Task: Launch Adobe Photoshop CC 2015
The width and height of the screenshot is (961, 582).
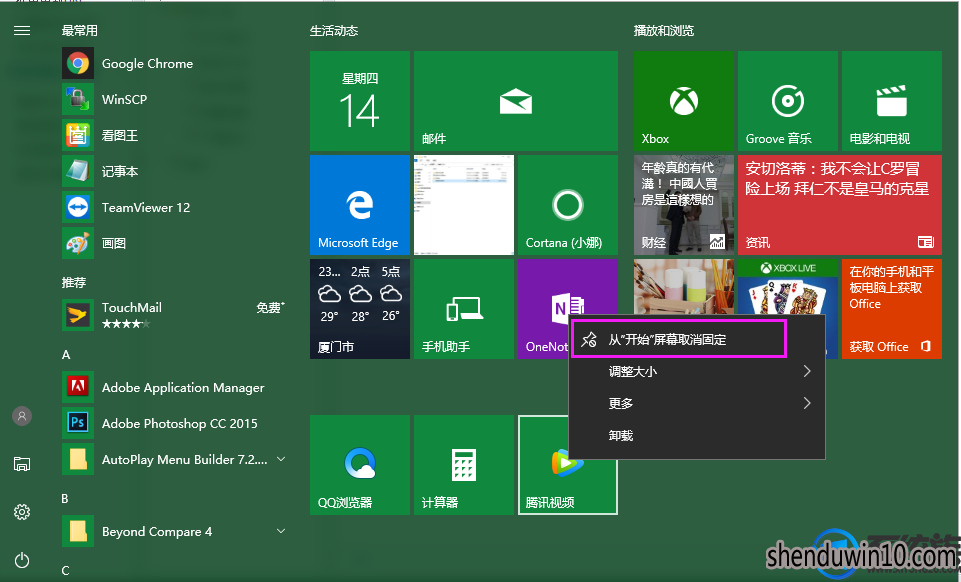Action: click(x=174, y=423)
